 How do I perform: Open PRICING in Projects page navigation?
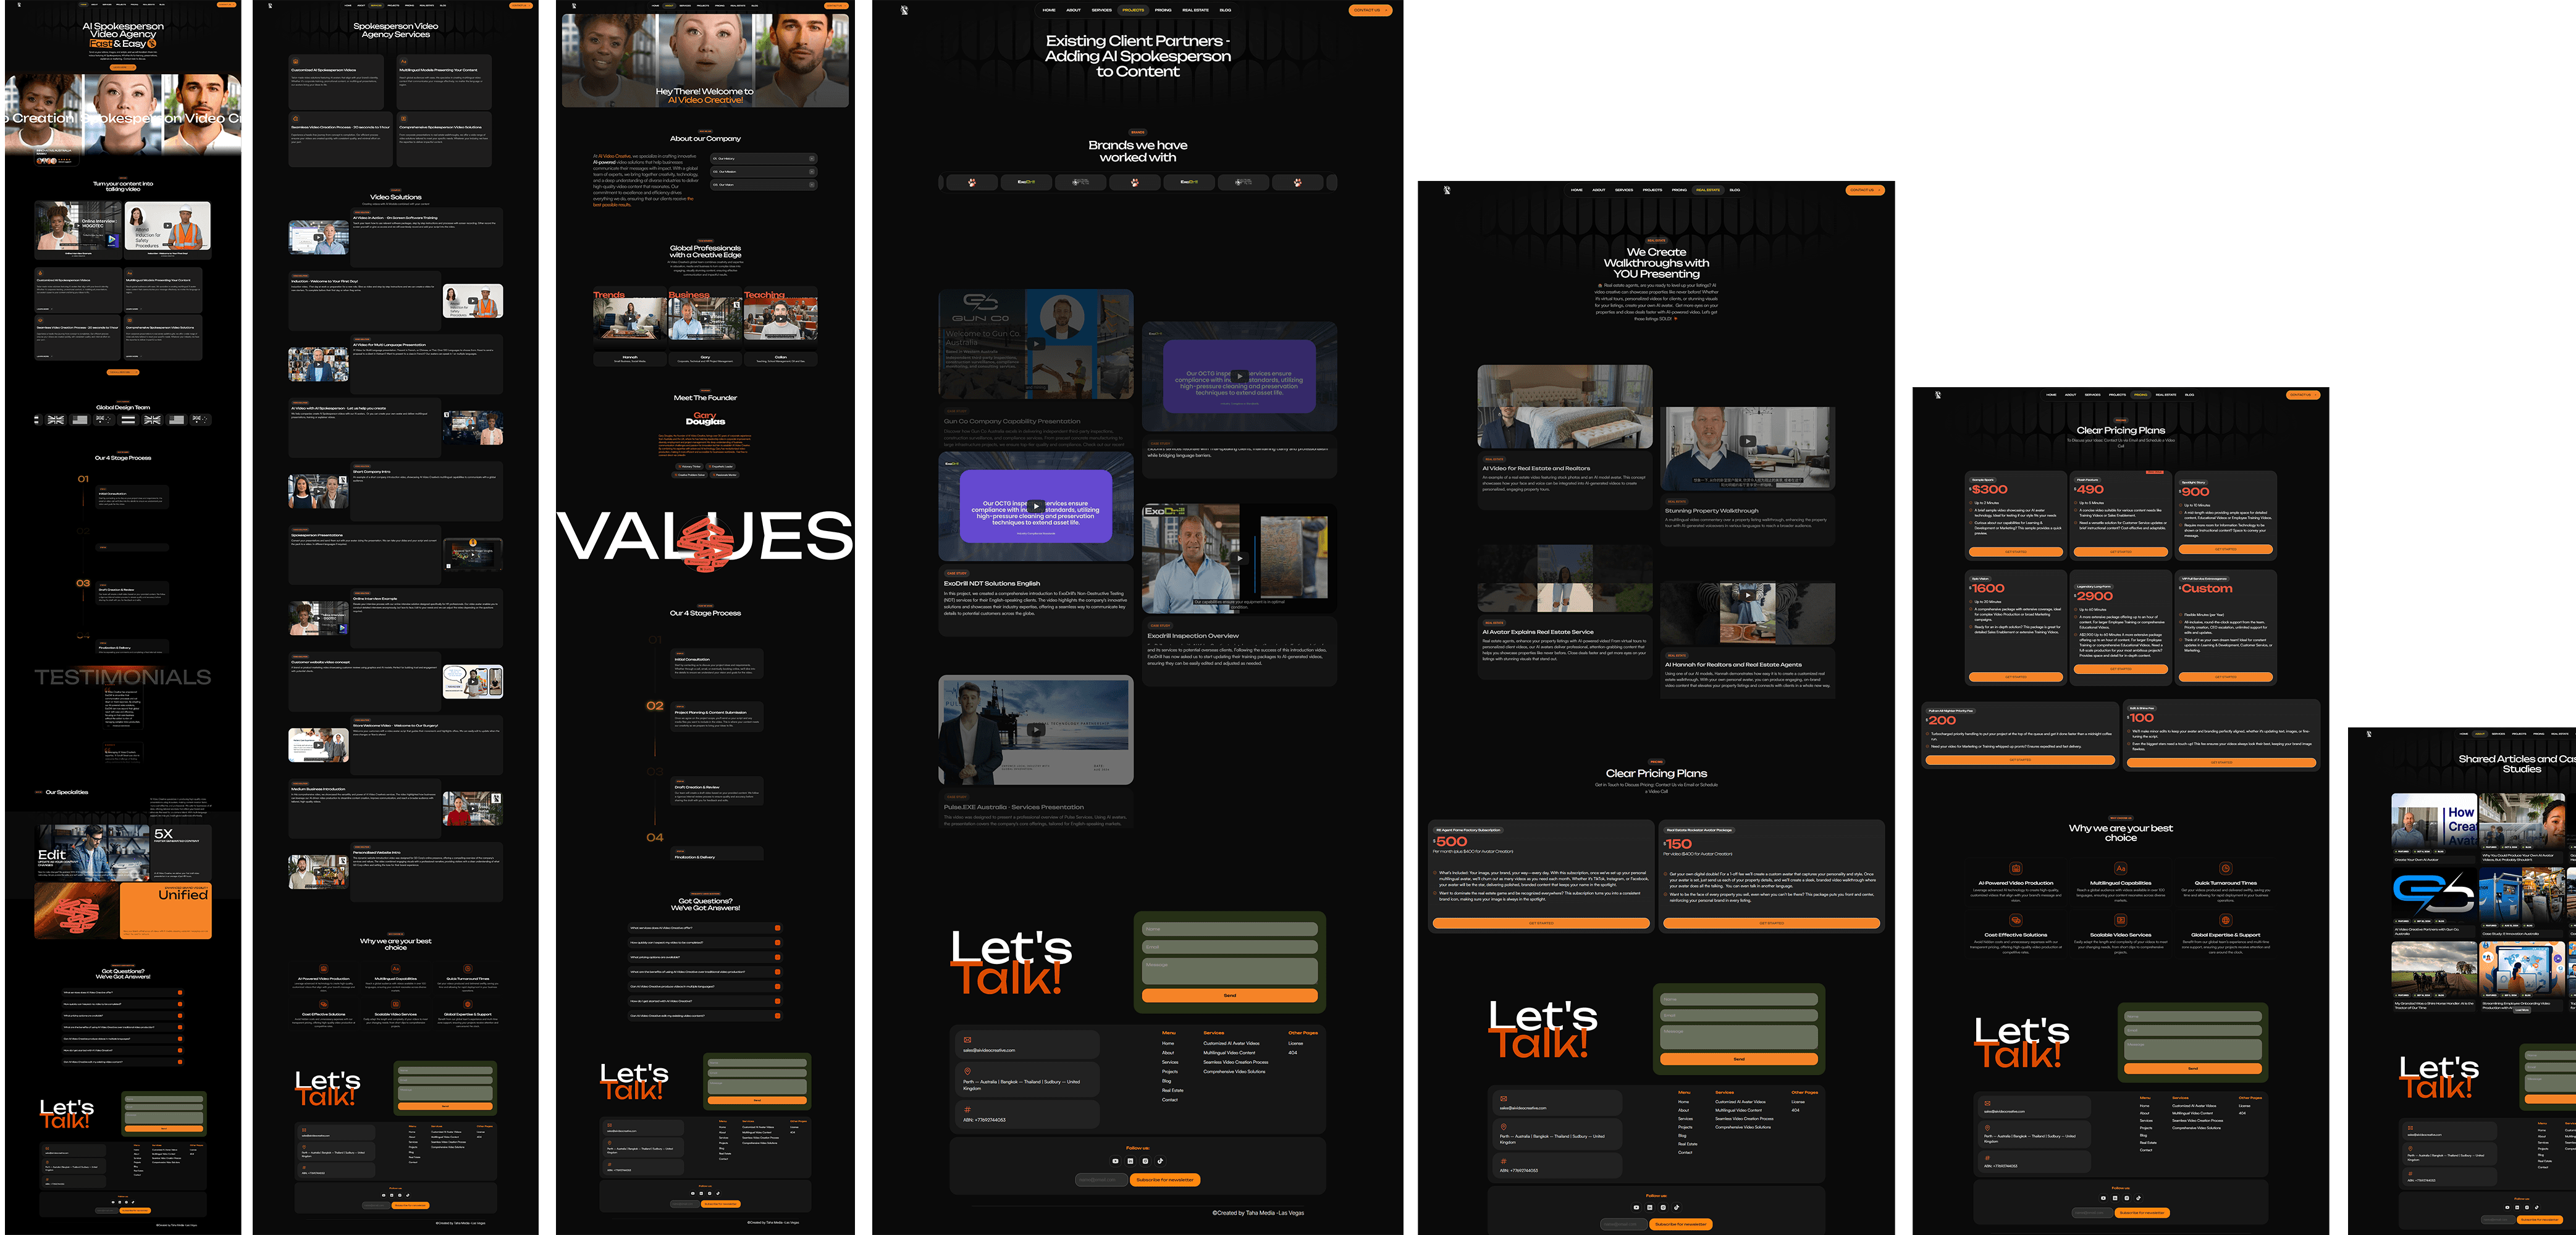point(1163,10)
